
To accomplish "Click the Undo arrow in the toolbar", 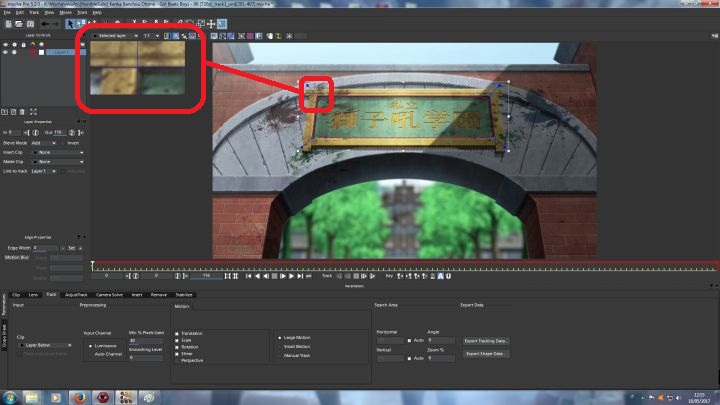I will click(45, 24).
